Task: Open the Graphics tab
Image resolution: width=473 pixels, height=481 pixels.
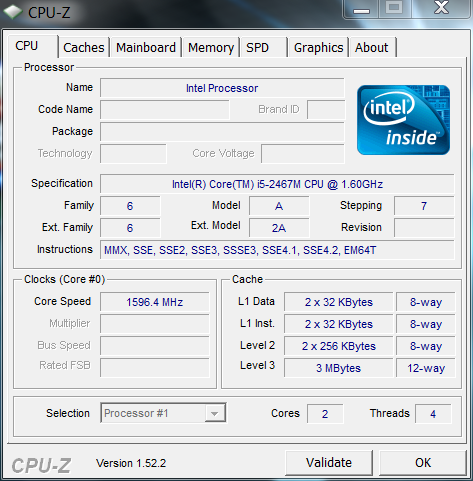Action: click(x=318, y=47)
